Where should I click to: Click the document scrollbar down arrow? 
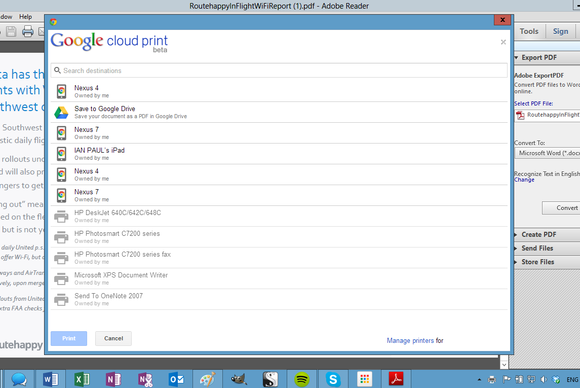tap(503, 364)
